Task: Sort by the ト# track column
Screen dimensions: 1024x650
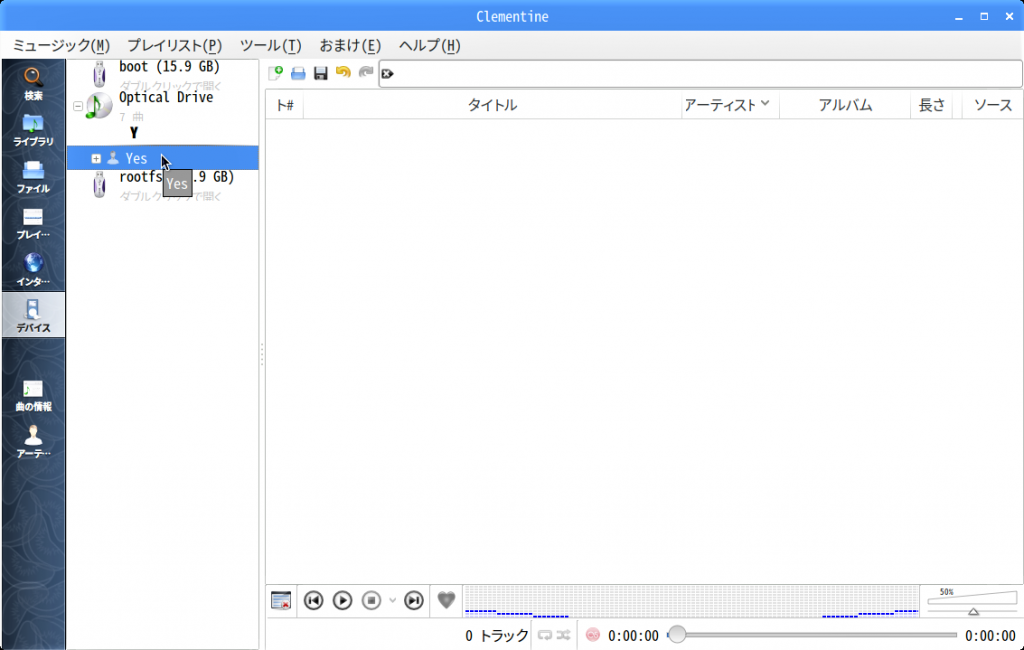Action: click(285, 105)
